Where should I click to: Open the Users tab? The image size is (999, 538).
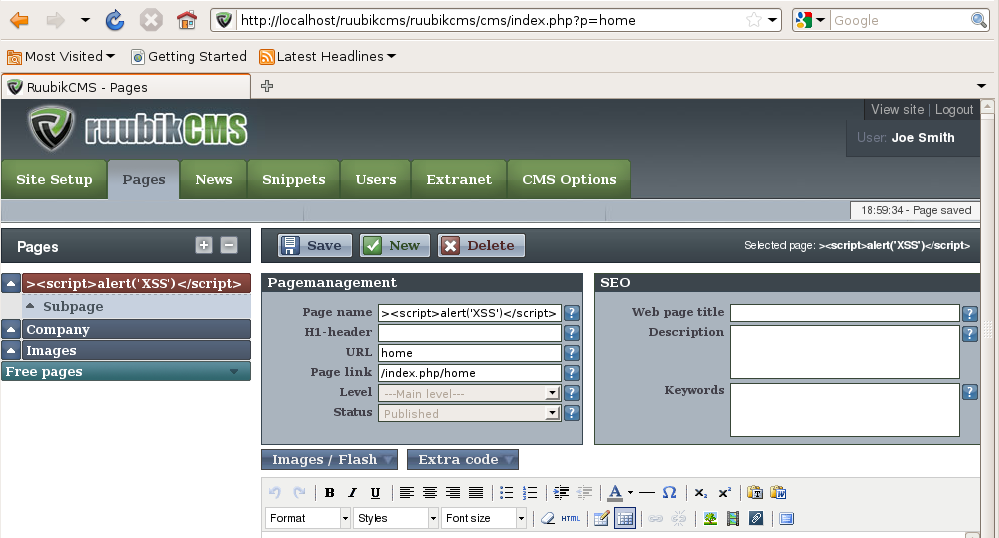pyautogui.click(x=376, y=180)
